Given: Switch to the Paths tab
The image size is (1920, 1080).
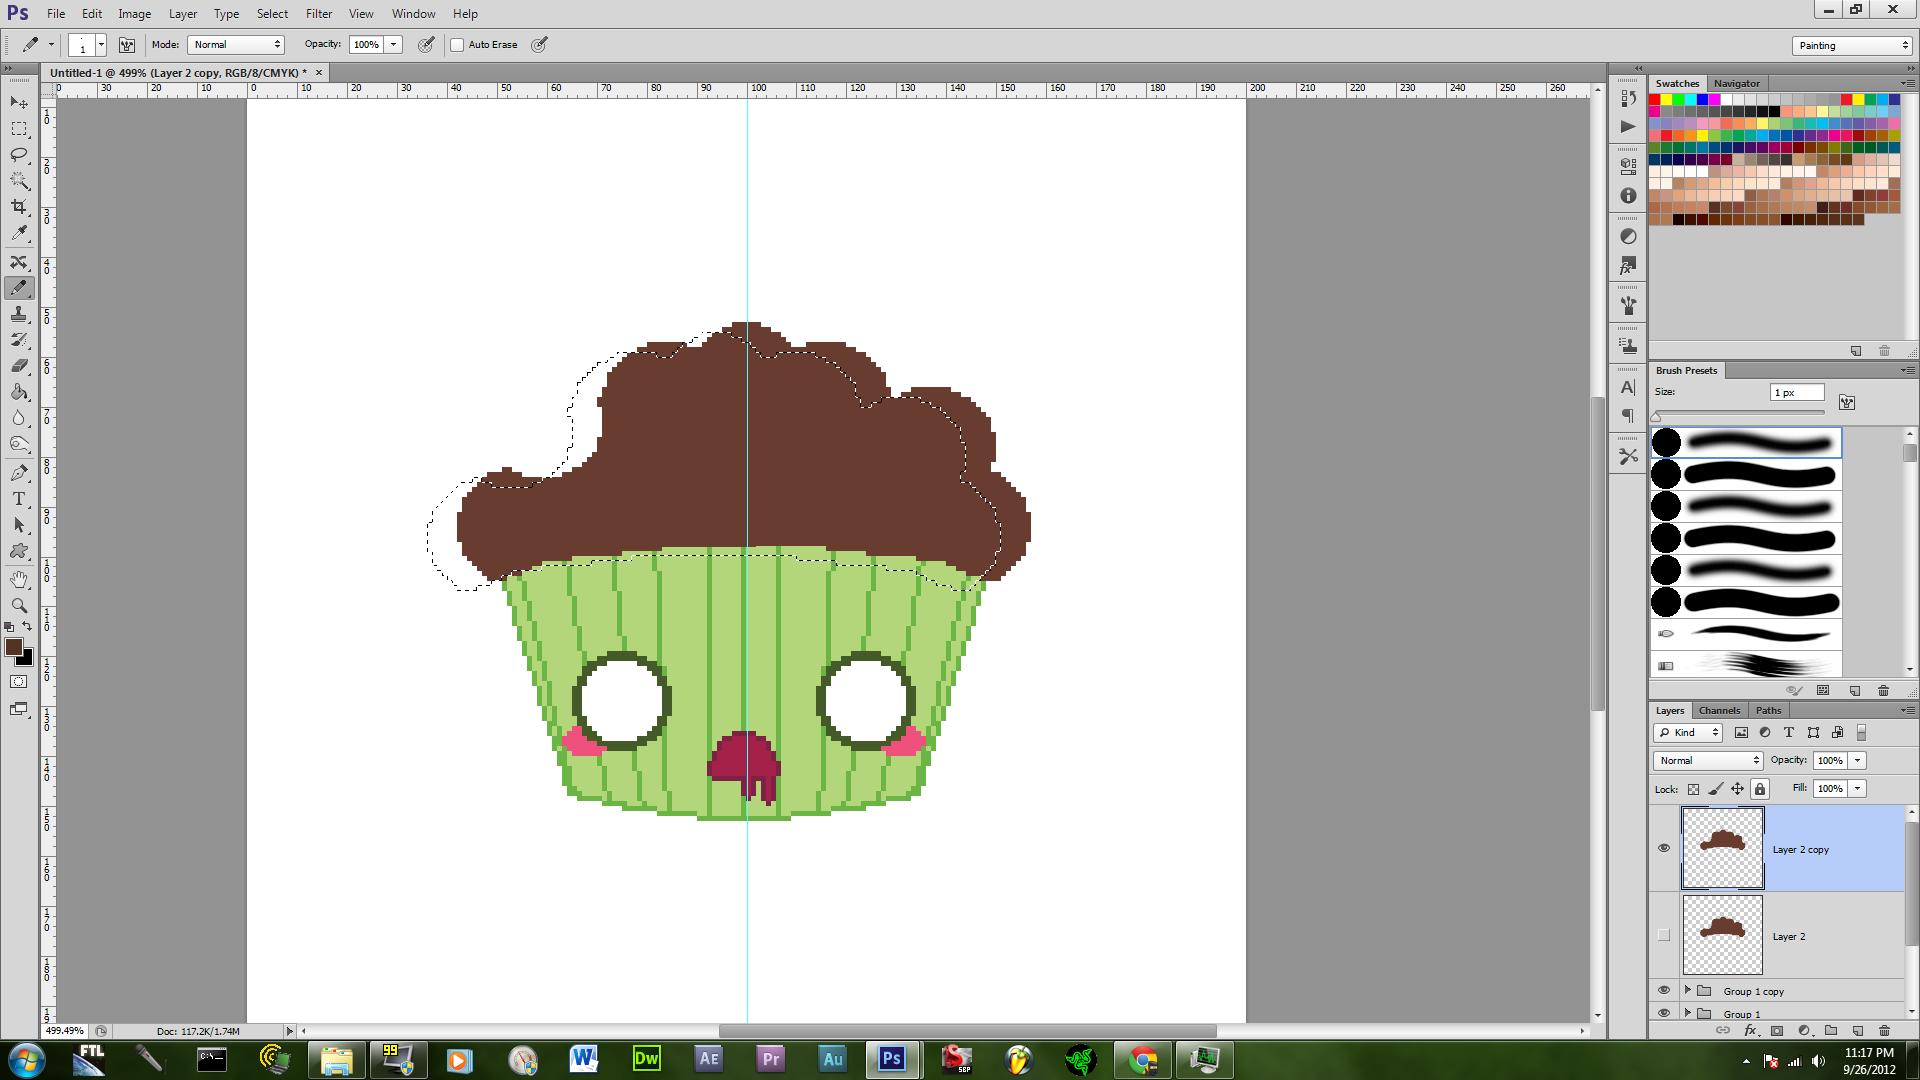Looking at the screenshot, I should (x=1768, y=710).
